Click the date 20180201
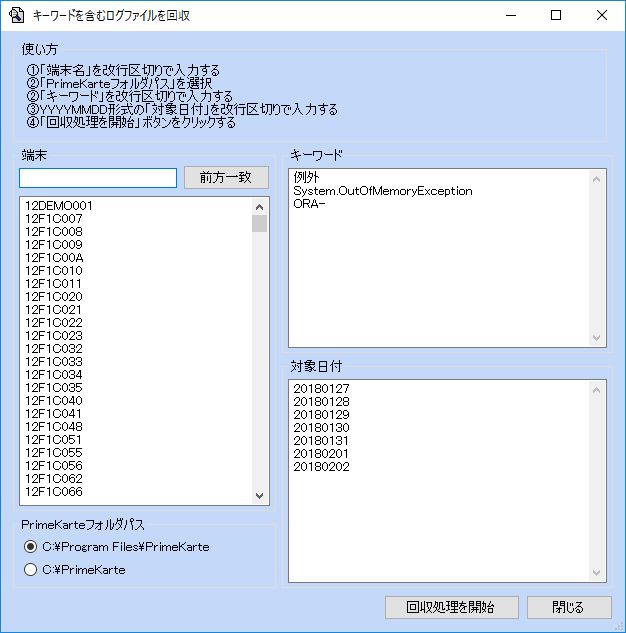The height and width of the screenshot is (633, 626). pyautogui.click(x=321, y=454)
